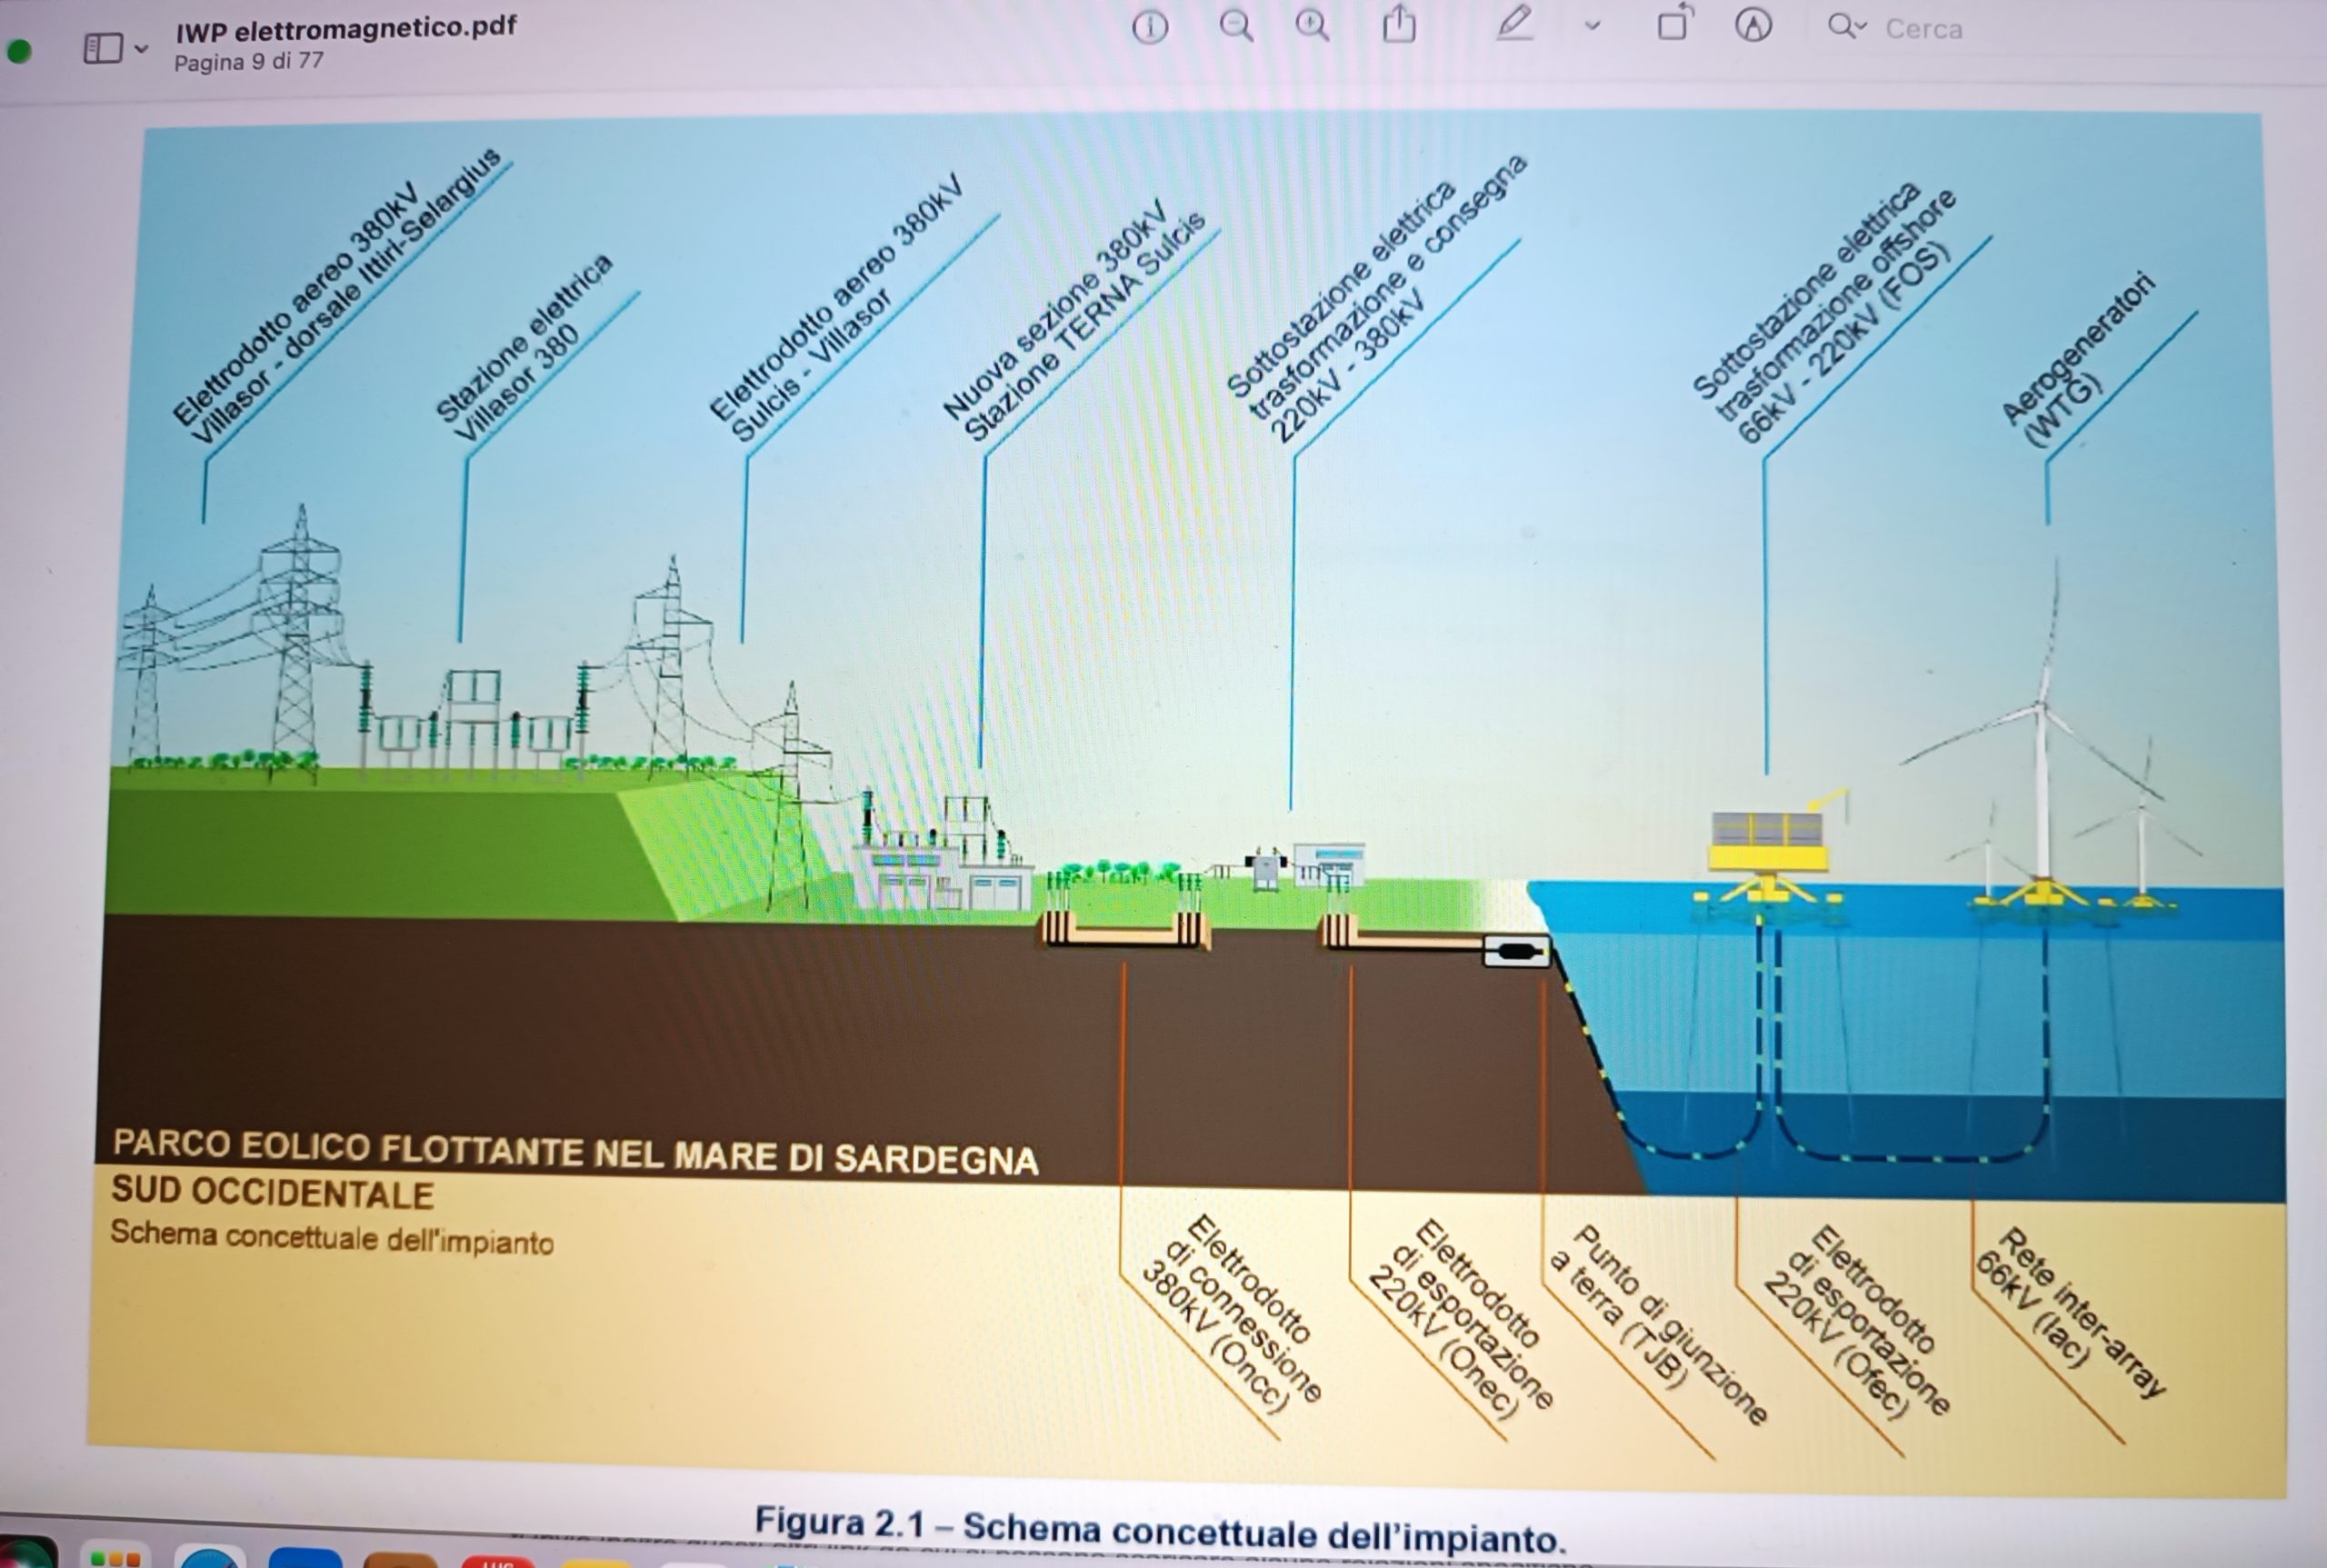
Task: Expand the highlight color options chevron
Action: pos(1592,27)
